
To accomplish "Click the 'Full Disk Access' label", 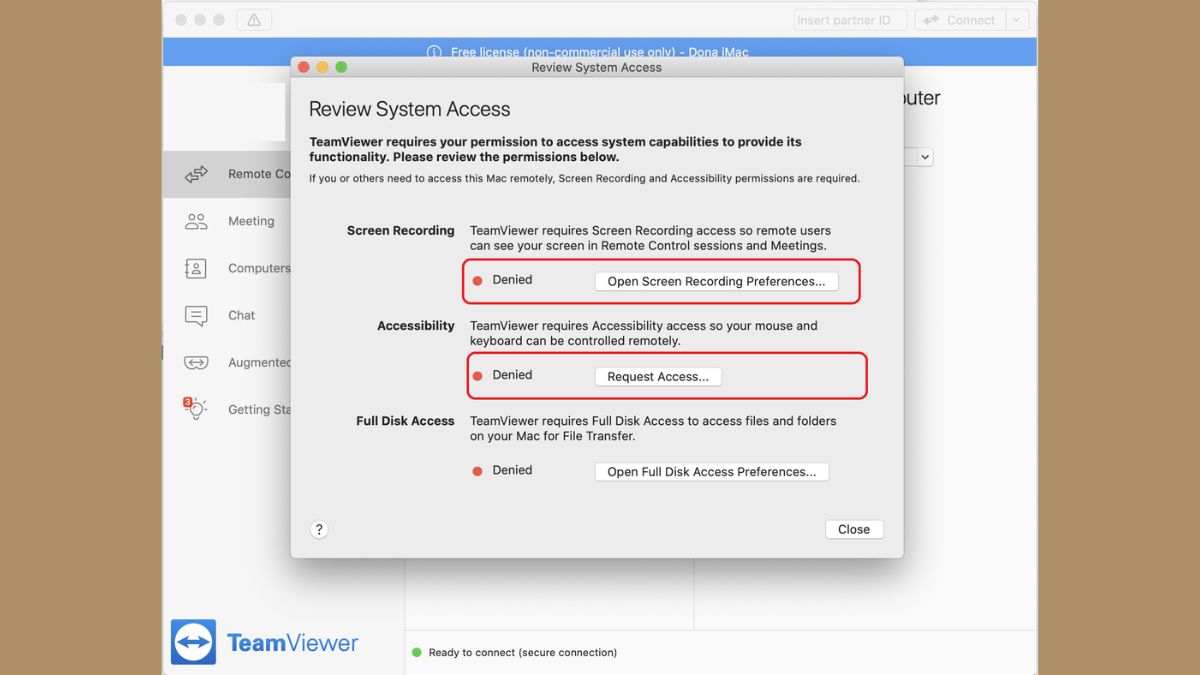I will coord(405,421).
